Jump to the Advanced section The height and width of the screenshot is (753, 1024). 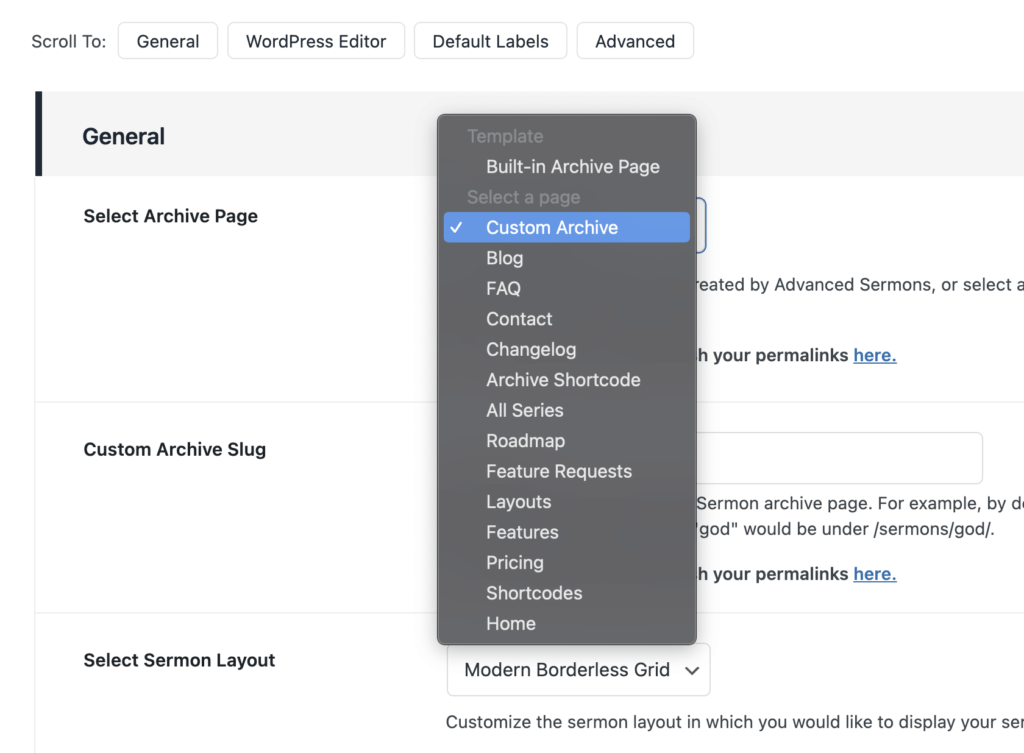click(x=635, y=41)
